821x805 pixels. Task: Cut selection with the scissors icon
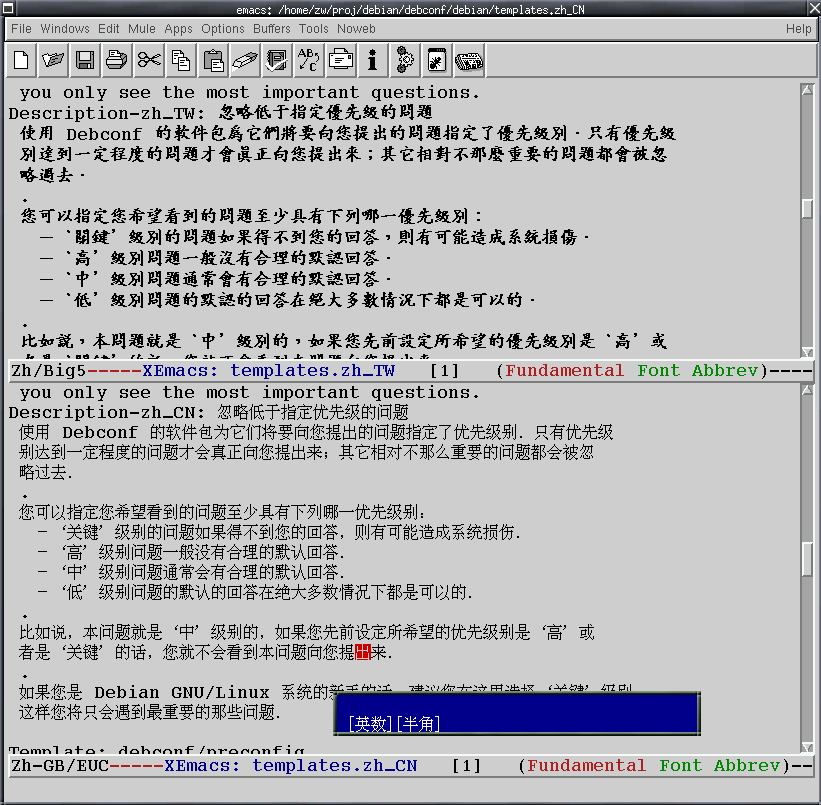pyautogui.click(x=149, y=60)
